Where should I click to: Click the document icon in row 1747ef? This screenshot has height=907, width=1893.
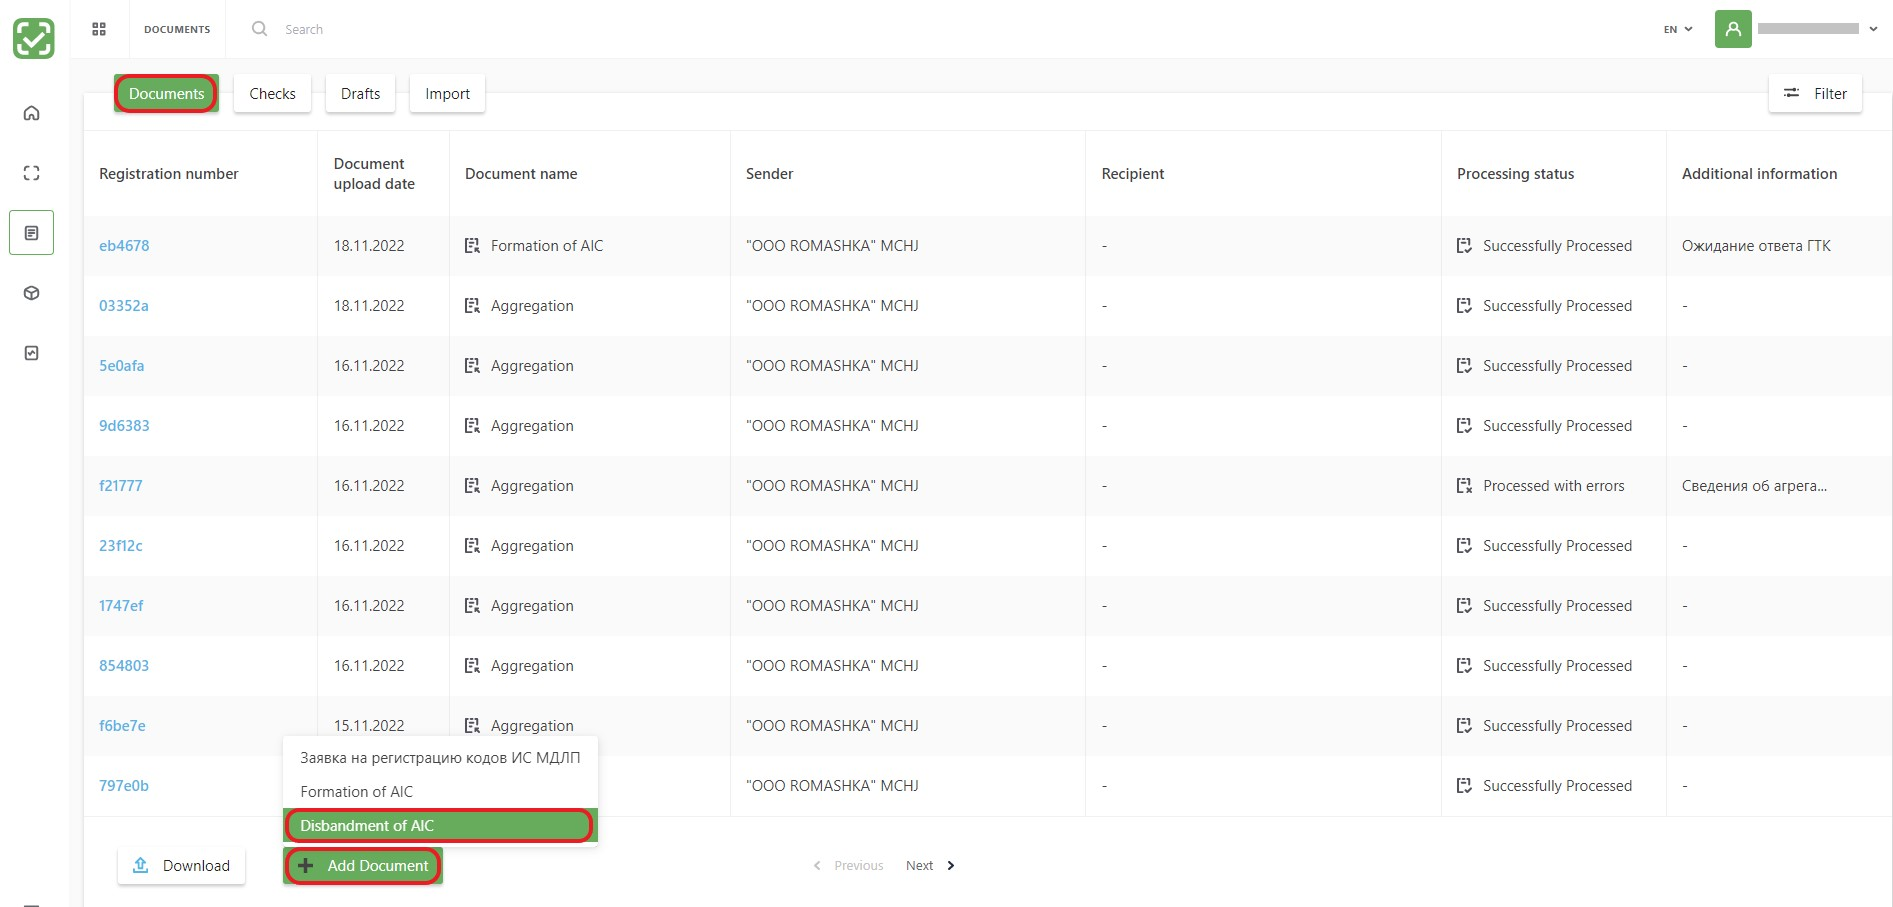tap(473, 606)
